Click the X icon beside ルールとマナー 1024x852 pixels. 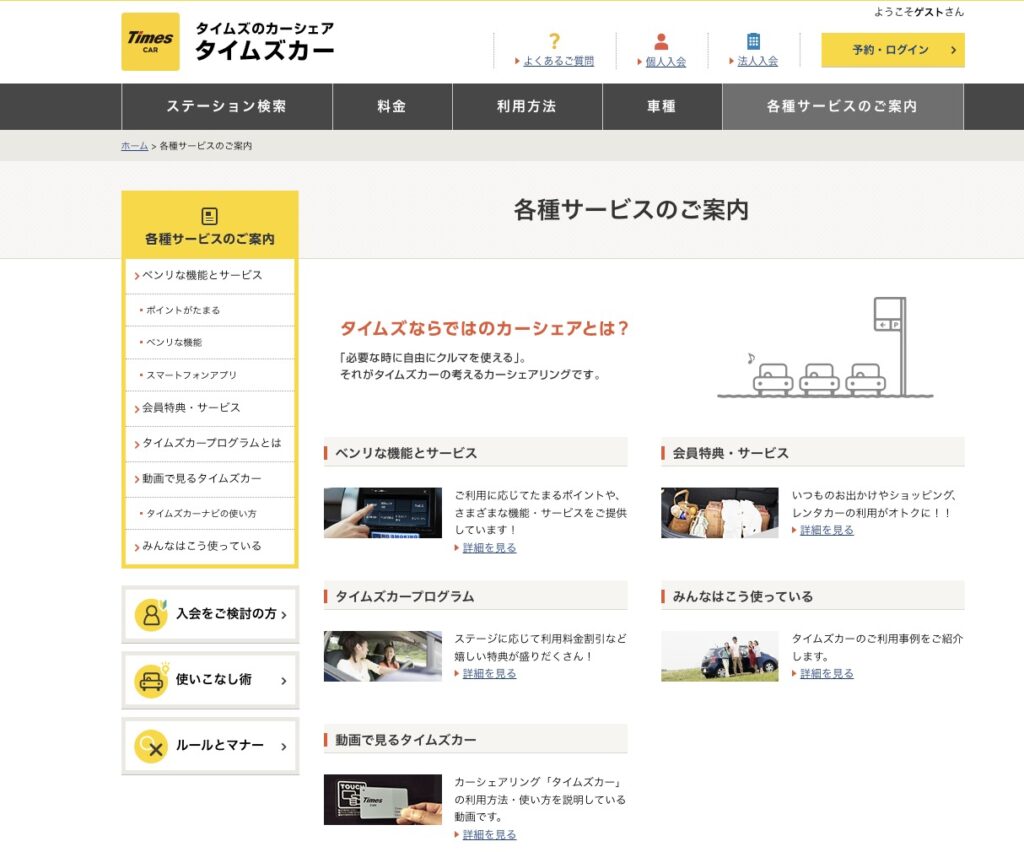point(151,746)
